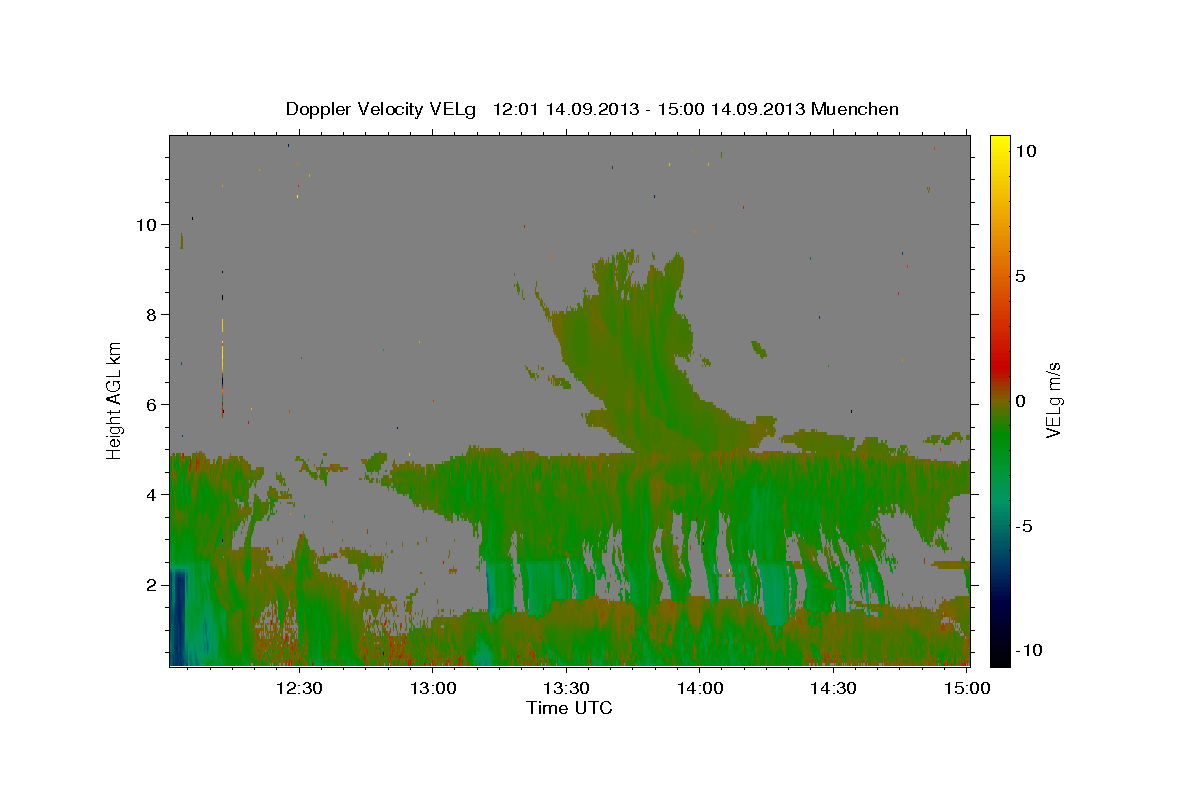Click the height axis label 6
This screenshot has height=800, width=1200.
(x=152, y=404)
